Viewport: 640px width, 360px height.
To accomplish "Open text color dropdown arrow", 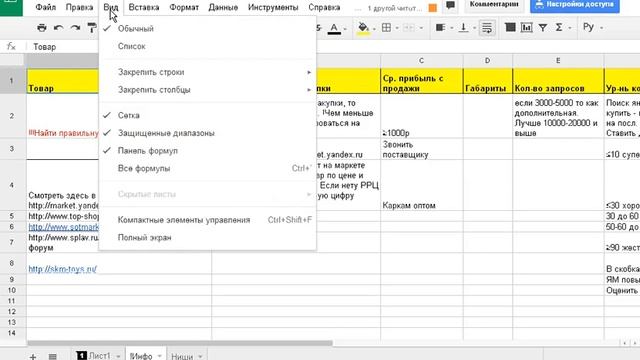I will [345, 29].
